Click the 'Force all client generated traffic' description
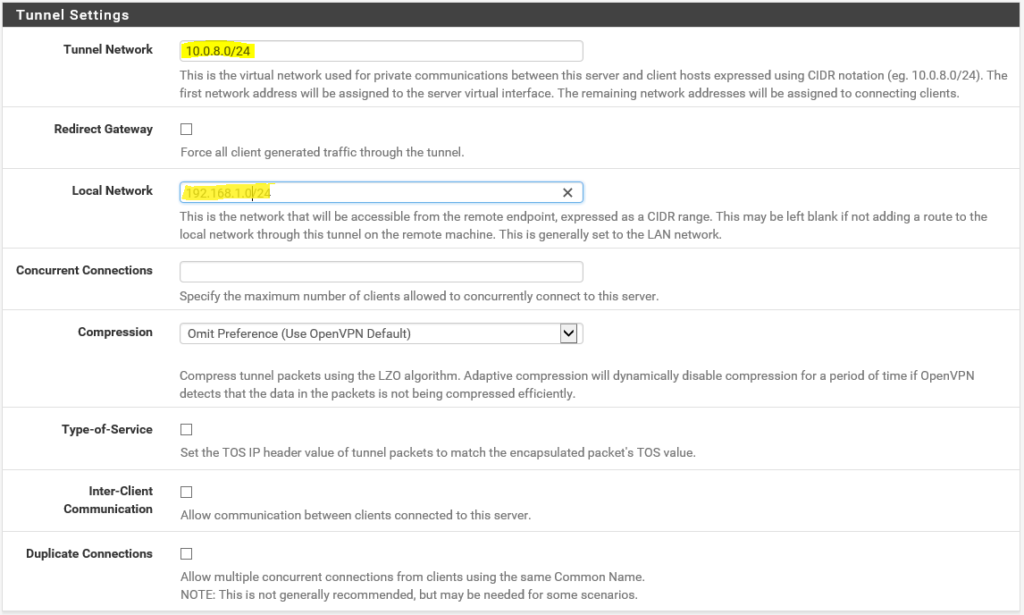Screen dimensions: 1024x615 coord(321,153)
